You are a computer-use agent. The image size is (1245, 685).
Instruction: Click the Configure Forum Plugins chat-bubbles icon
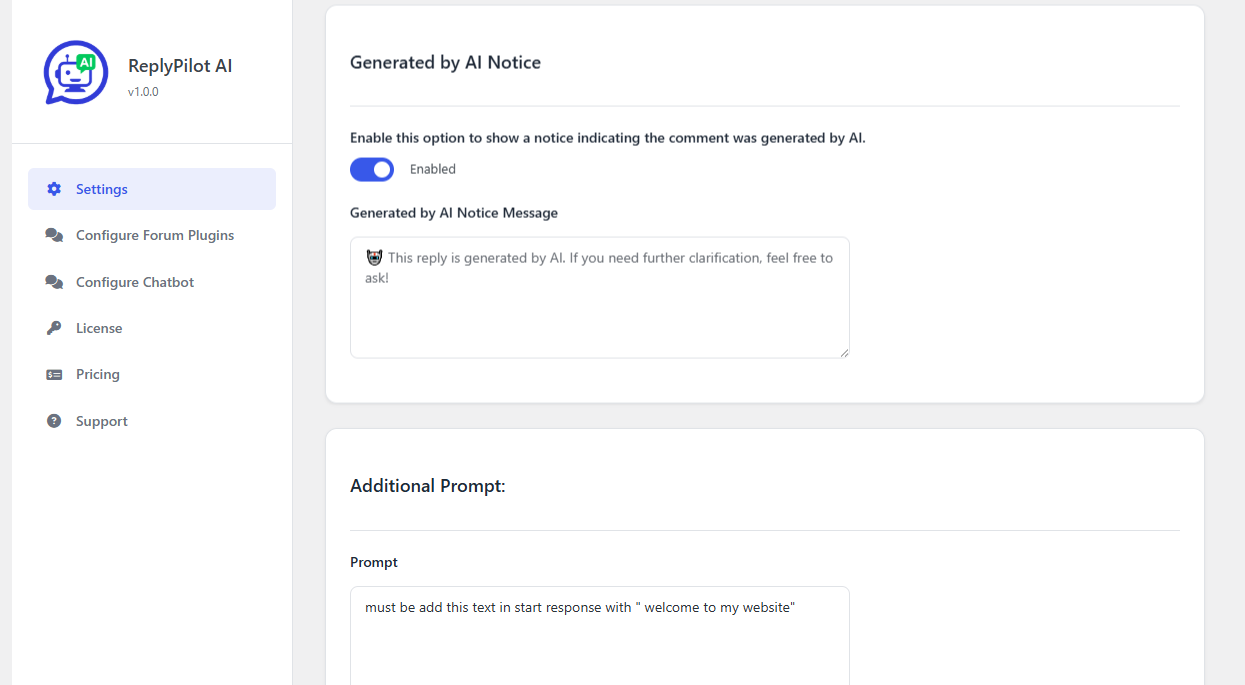tap(54, 235)
